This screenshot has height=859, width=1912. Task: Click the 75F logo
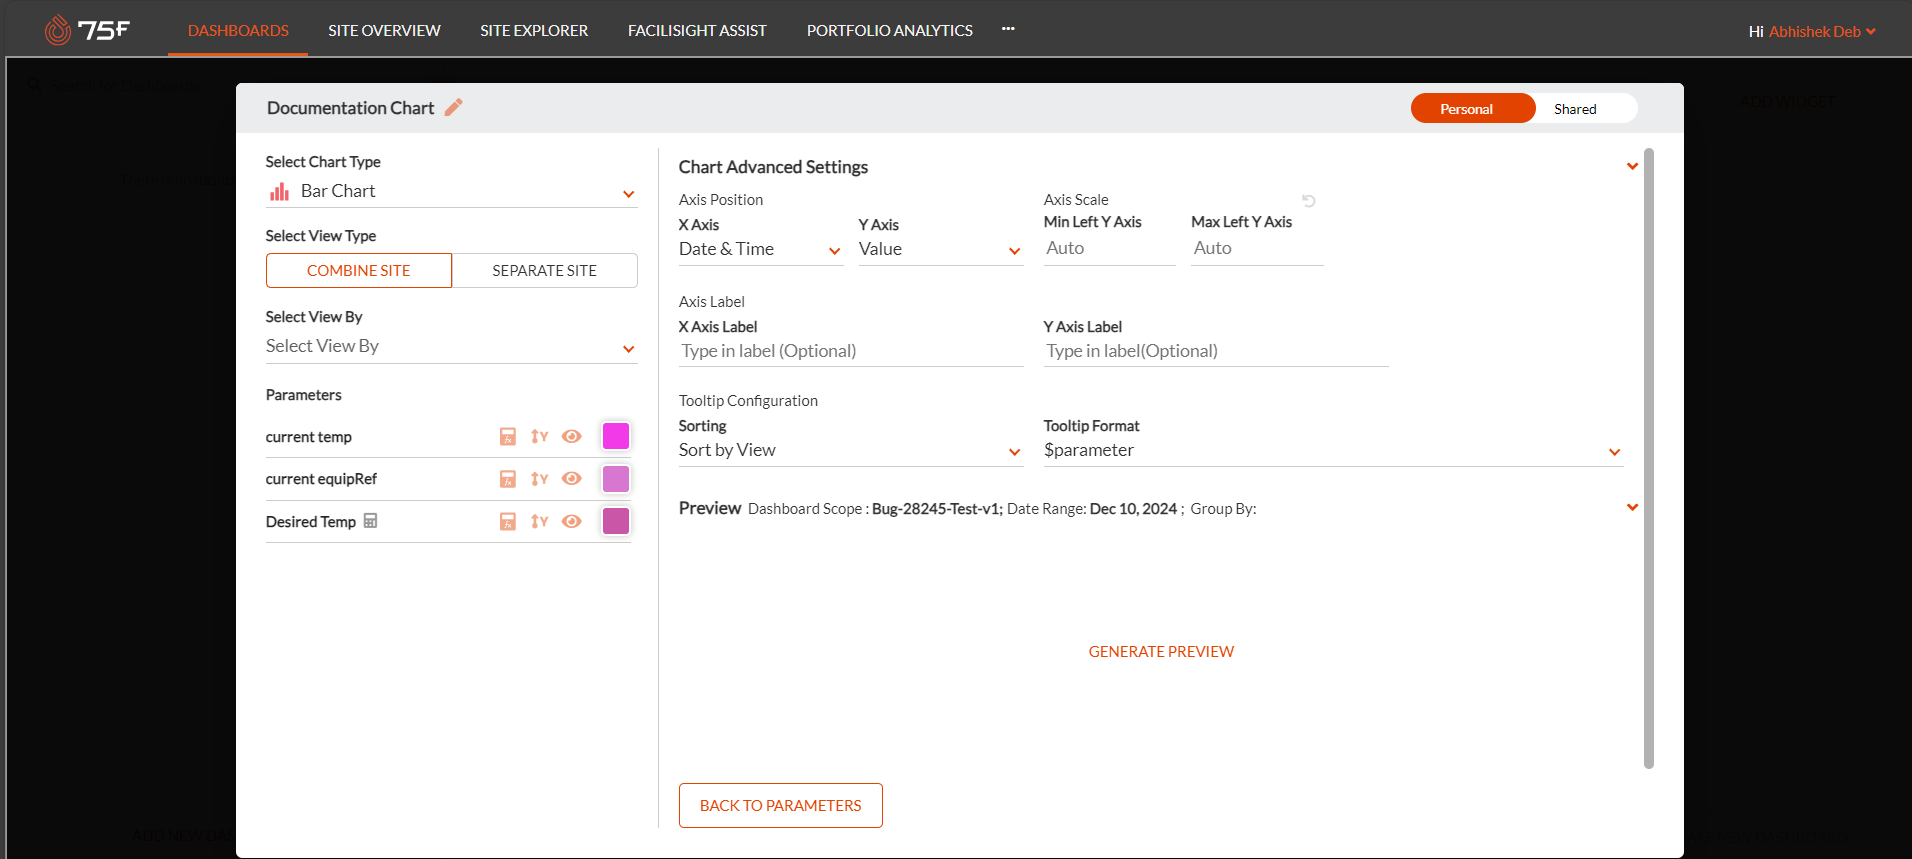(x=88, y=30)
